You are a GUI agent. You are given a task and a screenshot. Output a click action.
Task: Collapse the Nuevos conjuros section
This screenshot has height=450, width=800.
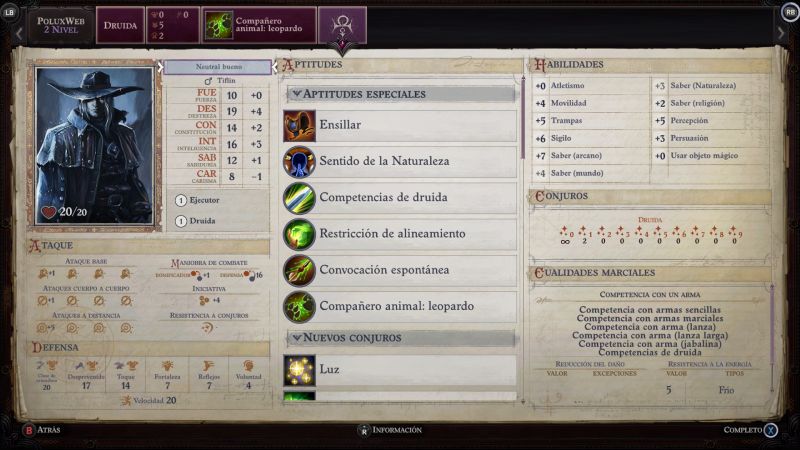297,337
